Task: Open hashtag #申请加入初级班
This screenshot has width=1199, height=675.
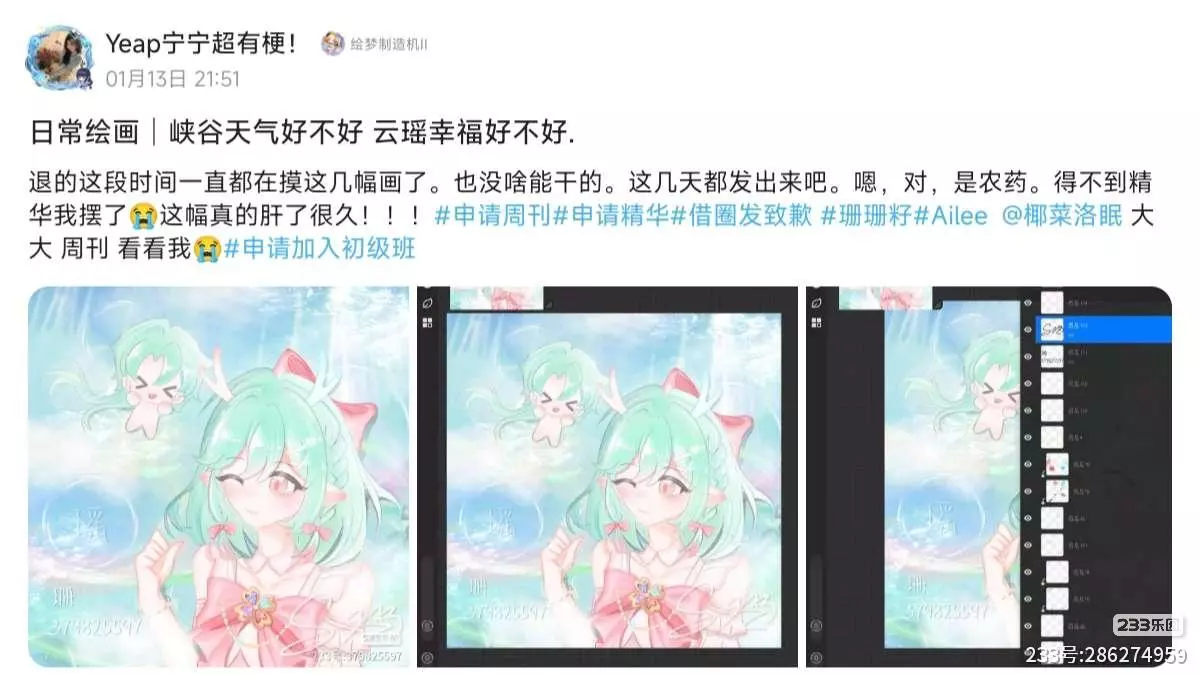Action: tap(320, 248)
